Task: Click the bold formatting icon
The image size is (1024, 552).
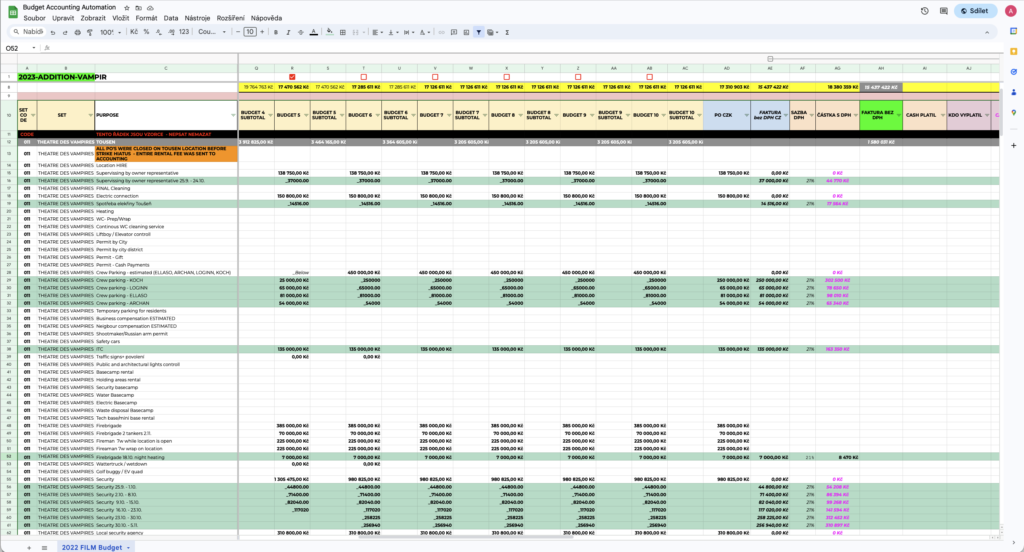Action: (x=276, y=32)
